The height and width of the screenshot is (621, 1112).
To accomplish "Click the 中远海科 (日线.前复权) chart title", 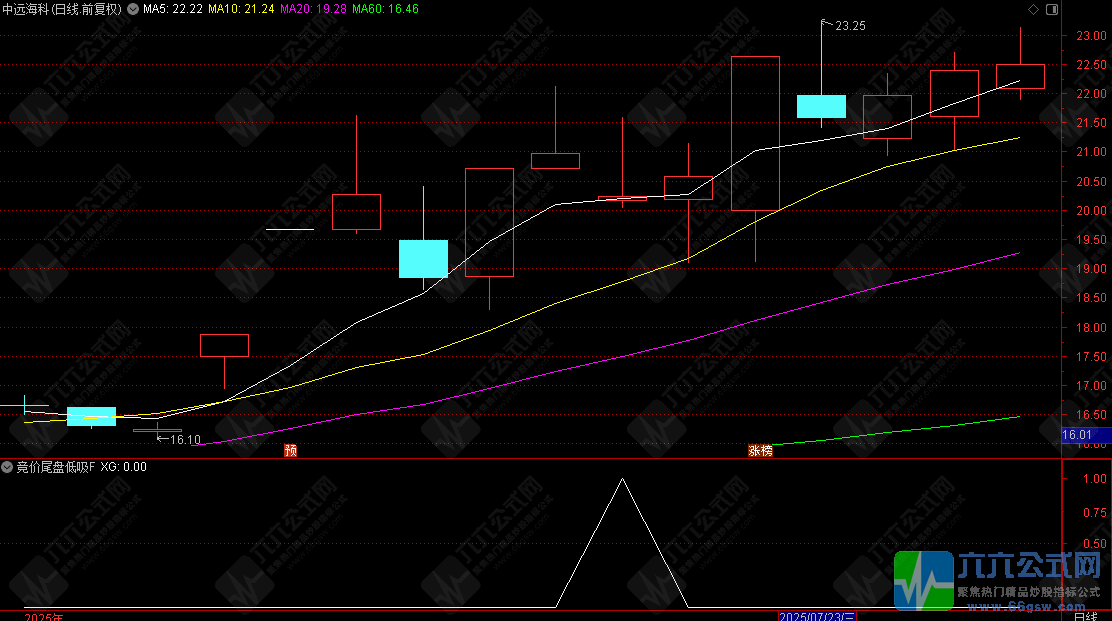I will click(62, 9).
